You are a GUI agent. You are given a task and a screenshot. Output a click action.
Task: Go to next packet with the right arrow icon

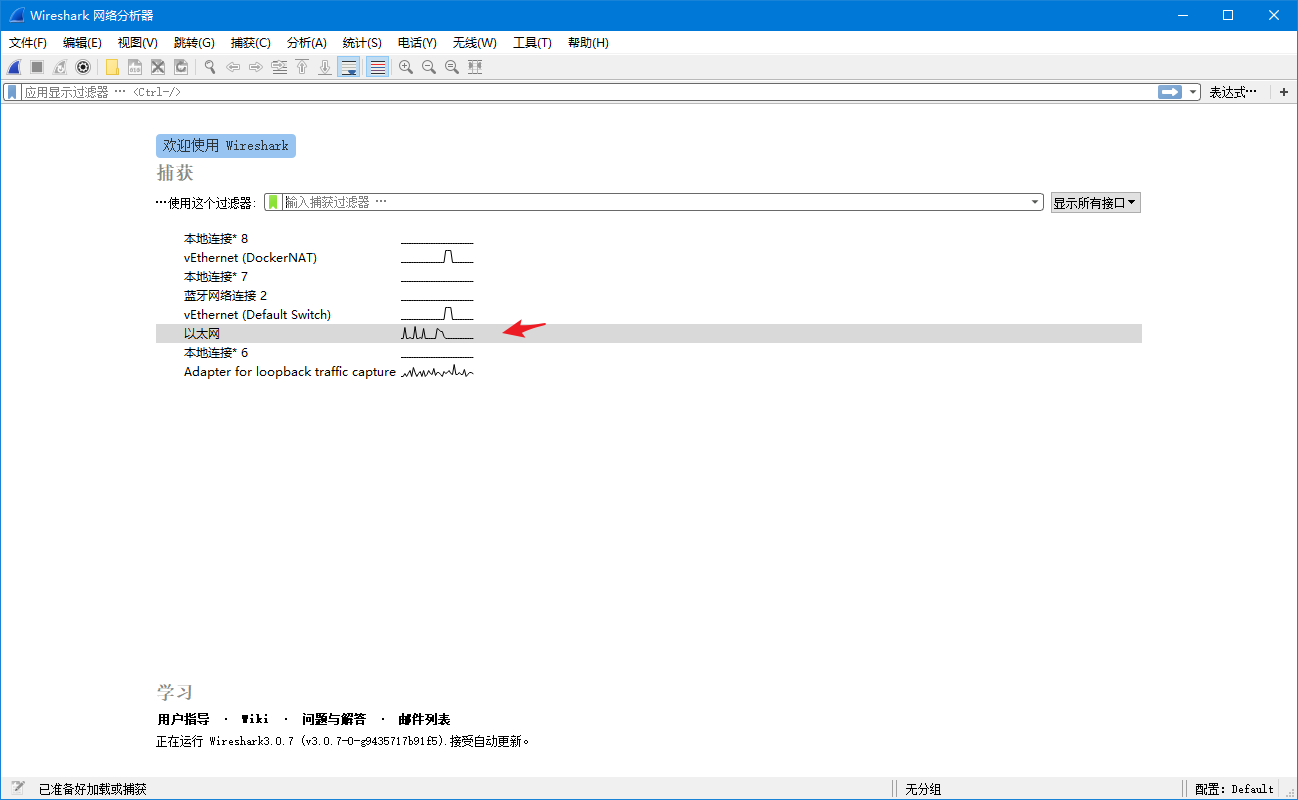tap(256, 67)
